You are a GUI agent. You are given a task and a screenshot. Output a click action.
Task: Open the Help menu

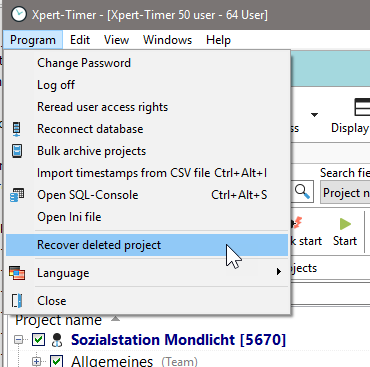(x=218, y=40)
